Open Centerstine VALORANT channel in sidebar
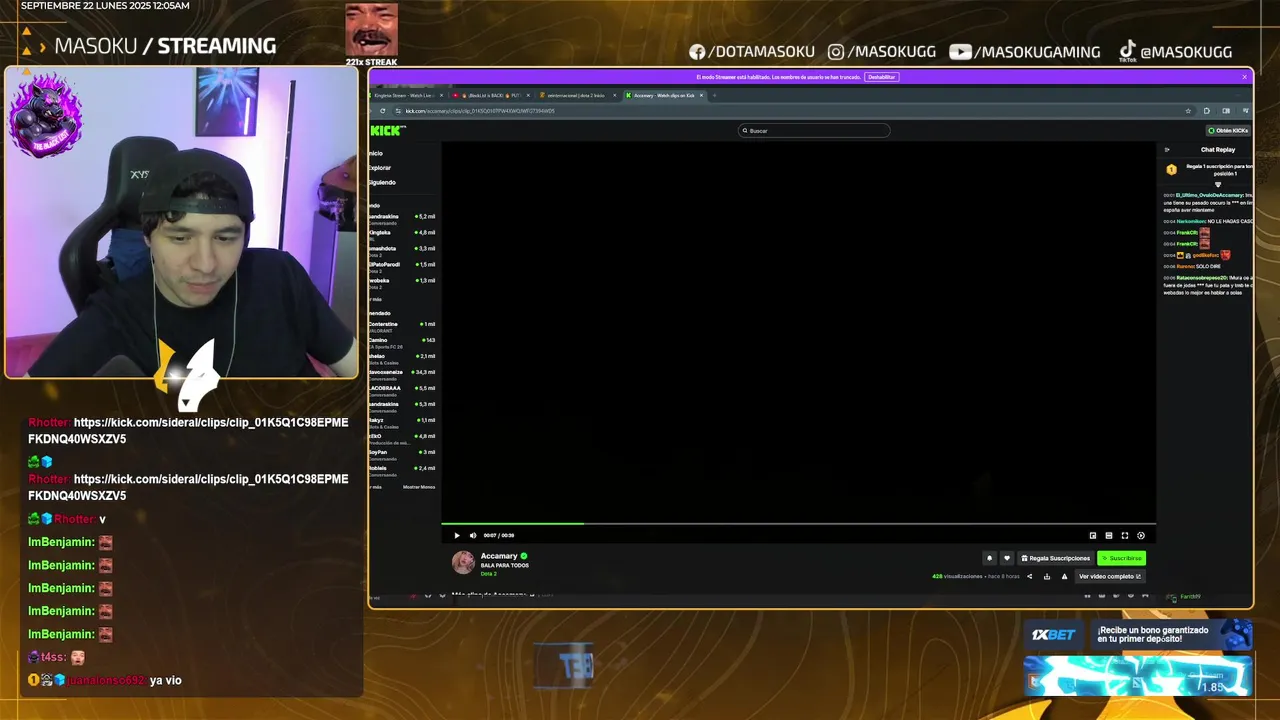The width and height of the screenshot is (1280, 720). 402,326
